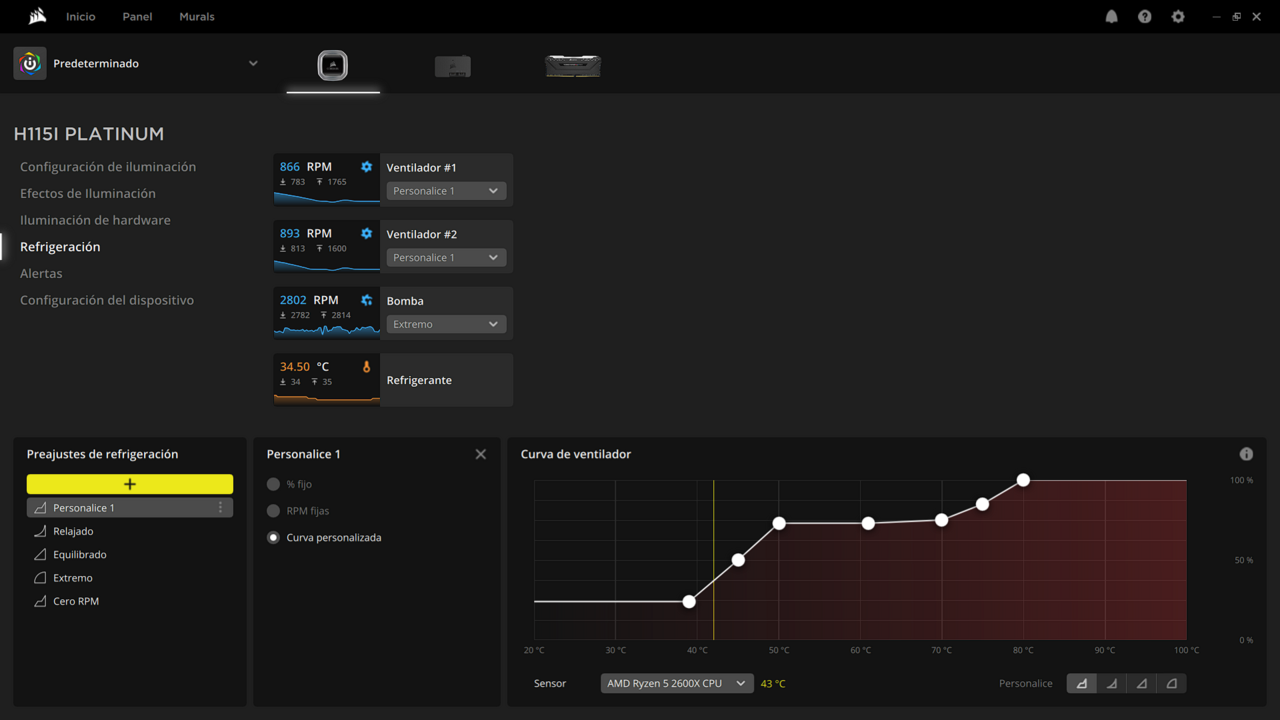This screenshot has width=1280, height=720.
Task: Click the fan icon beside 866 RPM
Action: (x=366, y=167)
